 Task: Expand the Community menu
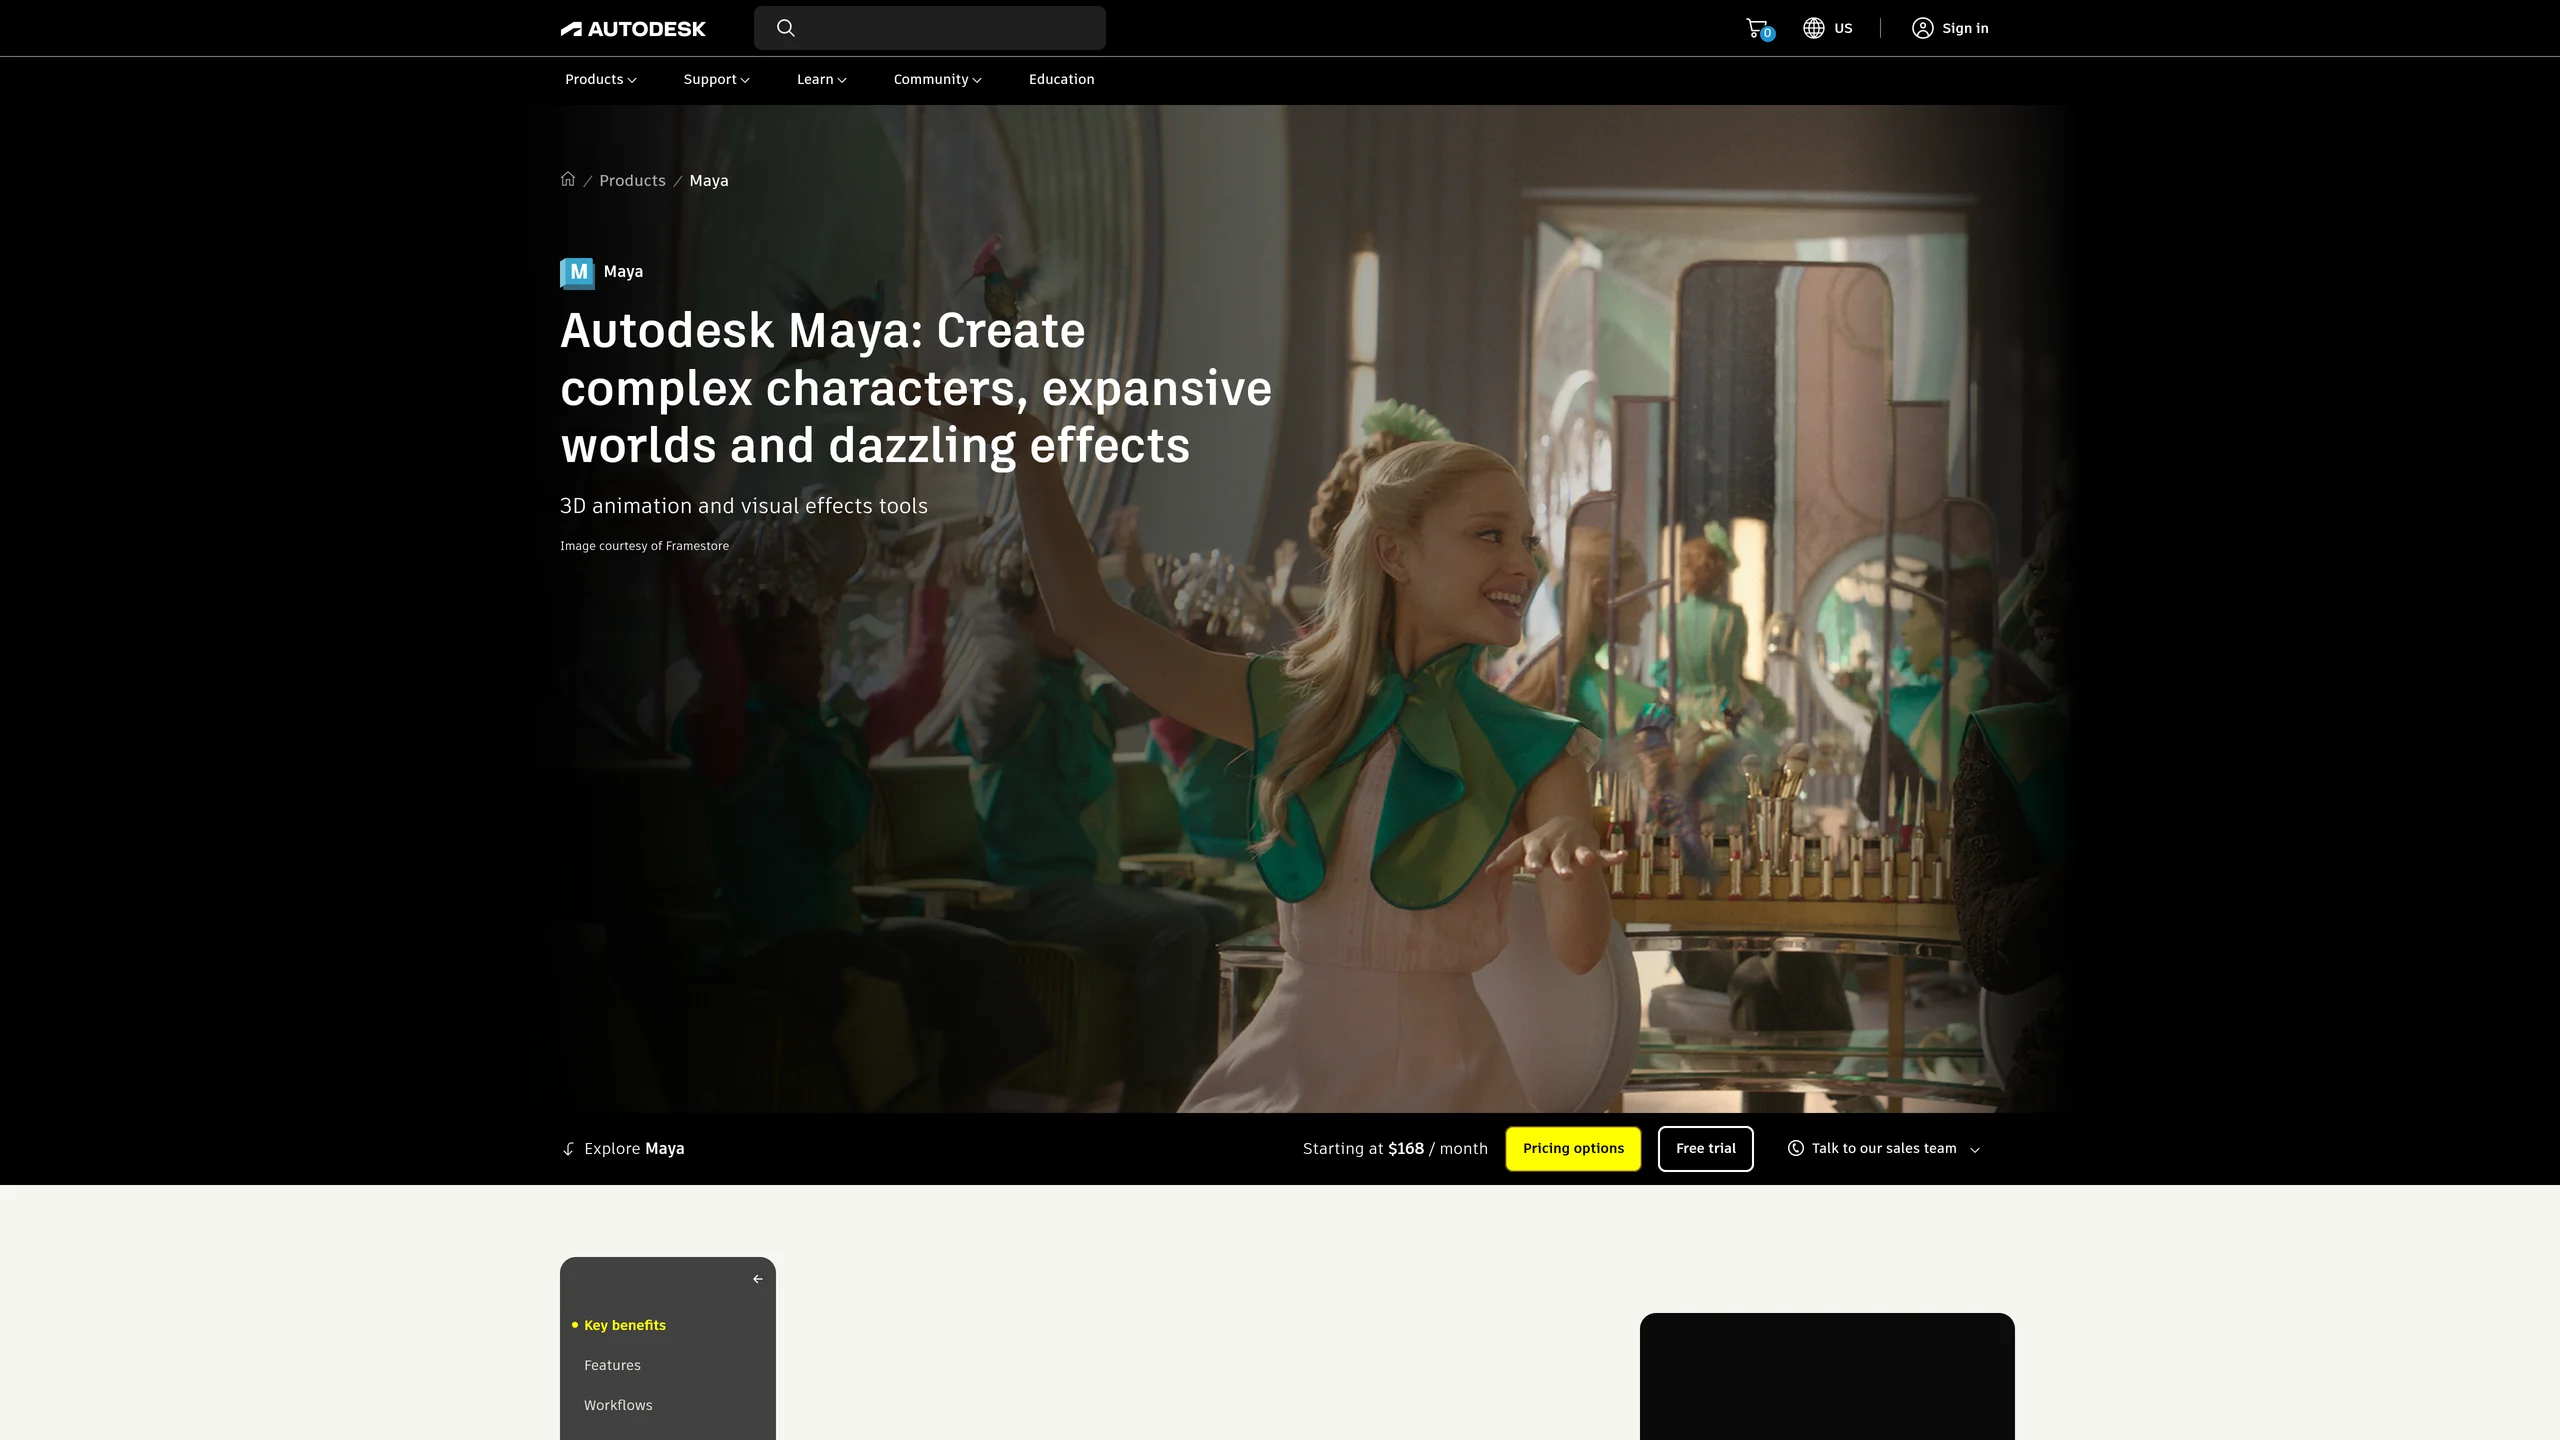937,79
